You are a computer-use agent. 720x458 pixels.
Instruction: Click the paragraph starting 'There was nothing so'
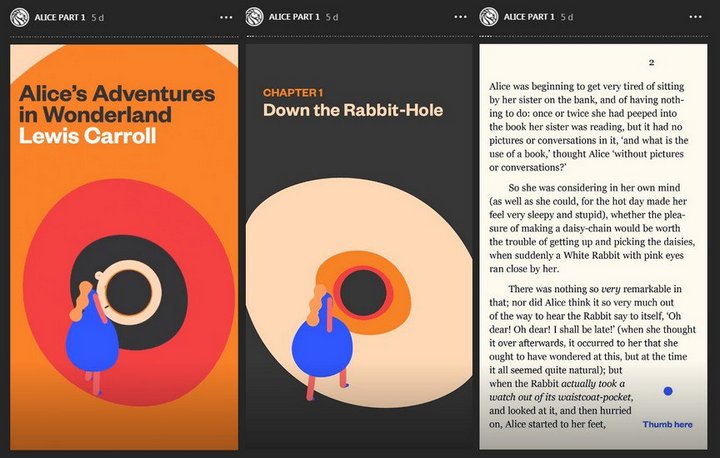(x=592, y=356)
